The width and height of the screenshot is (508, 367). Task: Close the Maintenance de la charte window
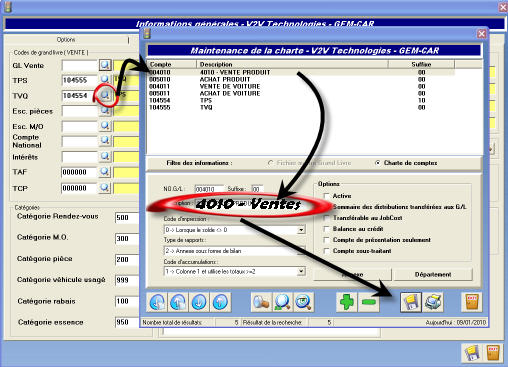(482, 34)
